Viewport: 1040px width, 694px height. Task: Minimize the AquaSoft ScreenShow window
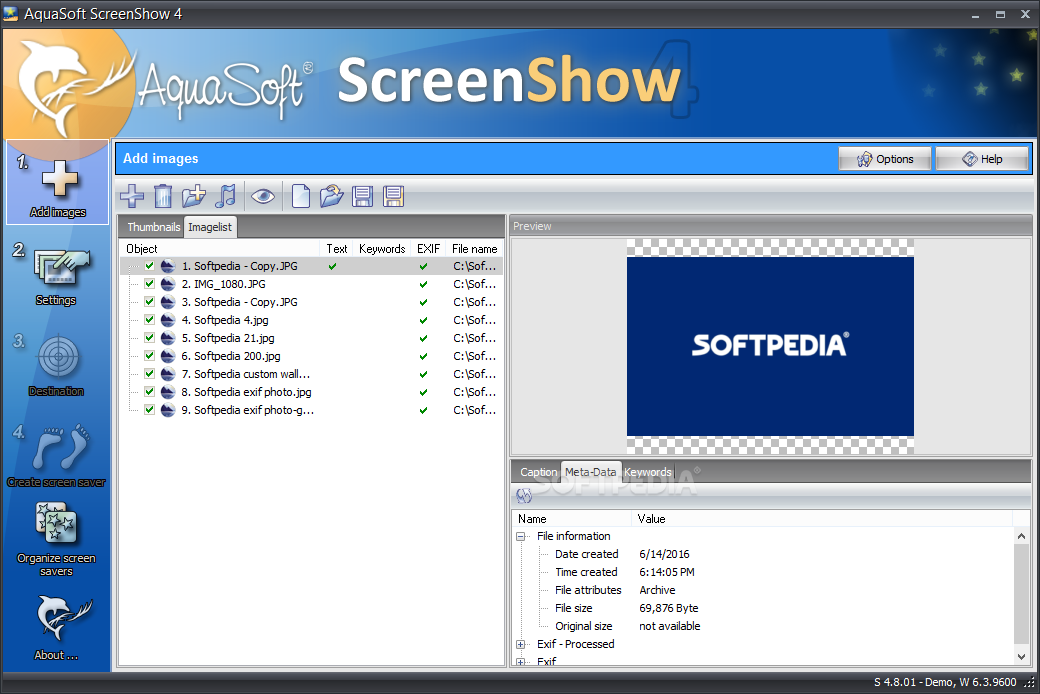pos(975,14)
